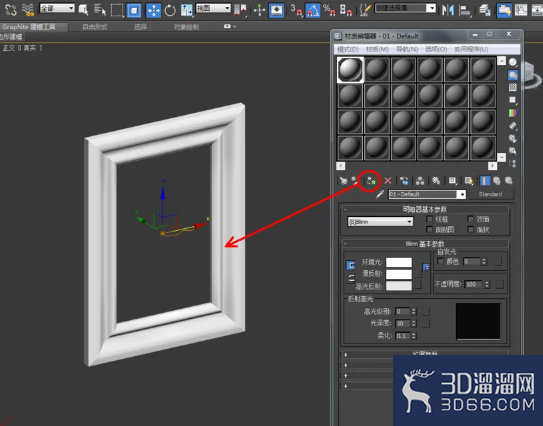Enable the 面贴图 face map checkbox

pos(429,229)
